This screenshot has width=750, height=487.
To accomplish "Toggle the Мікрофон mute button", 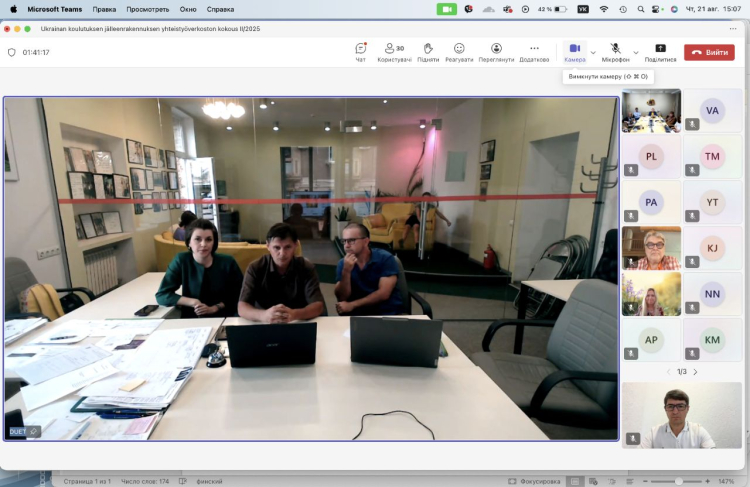I will click(615, 50).
